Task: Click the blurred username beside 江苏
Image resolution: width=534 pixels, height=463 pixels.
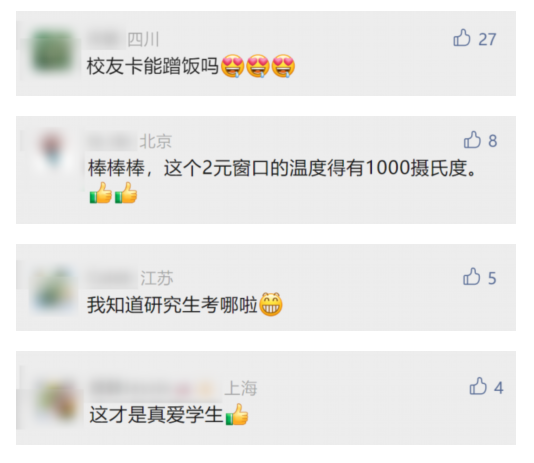Action: [112, 278]
